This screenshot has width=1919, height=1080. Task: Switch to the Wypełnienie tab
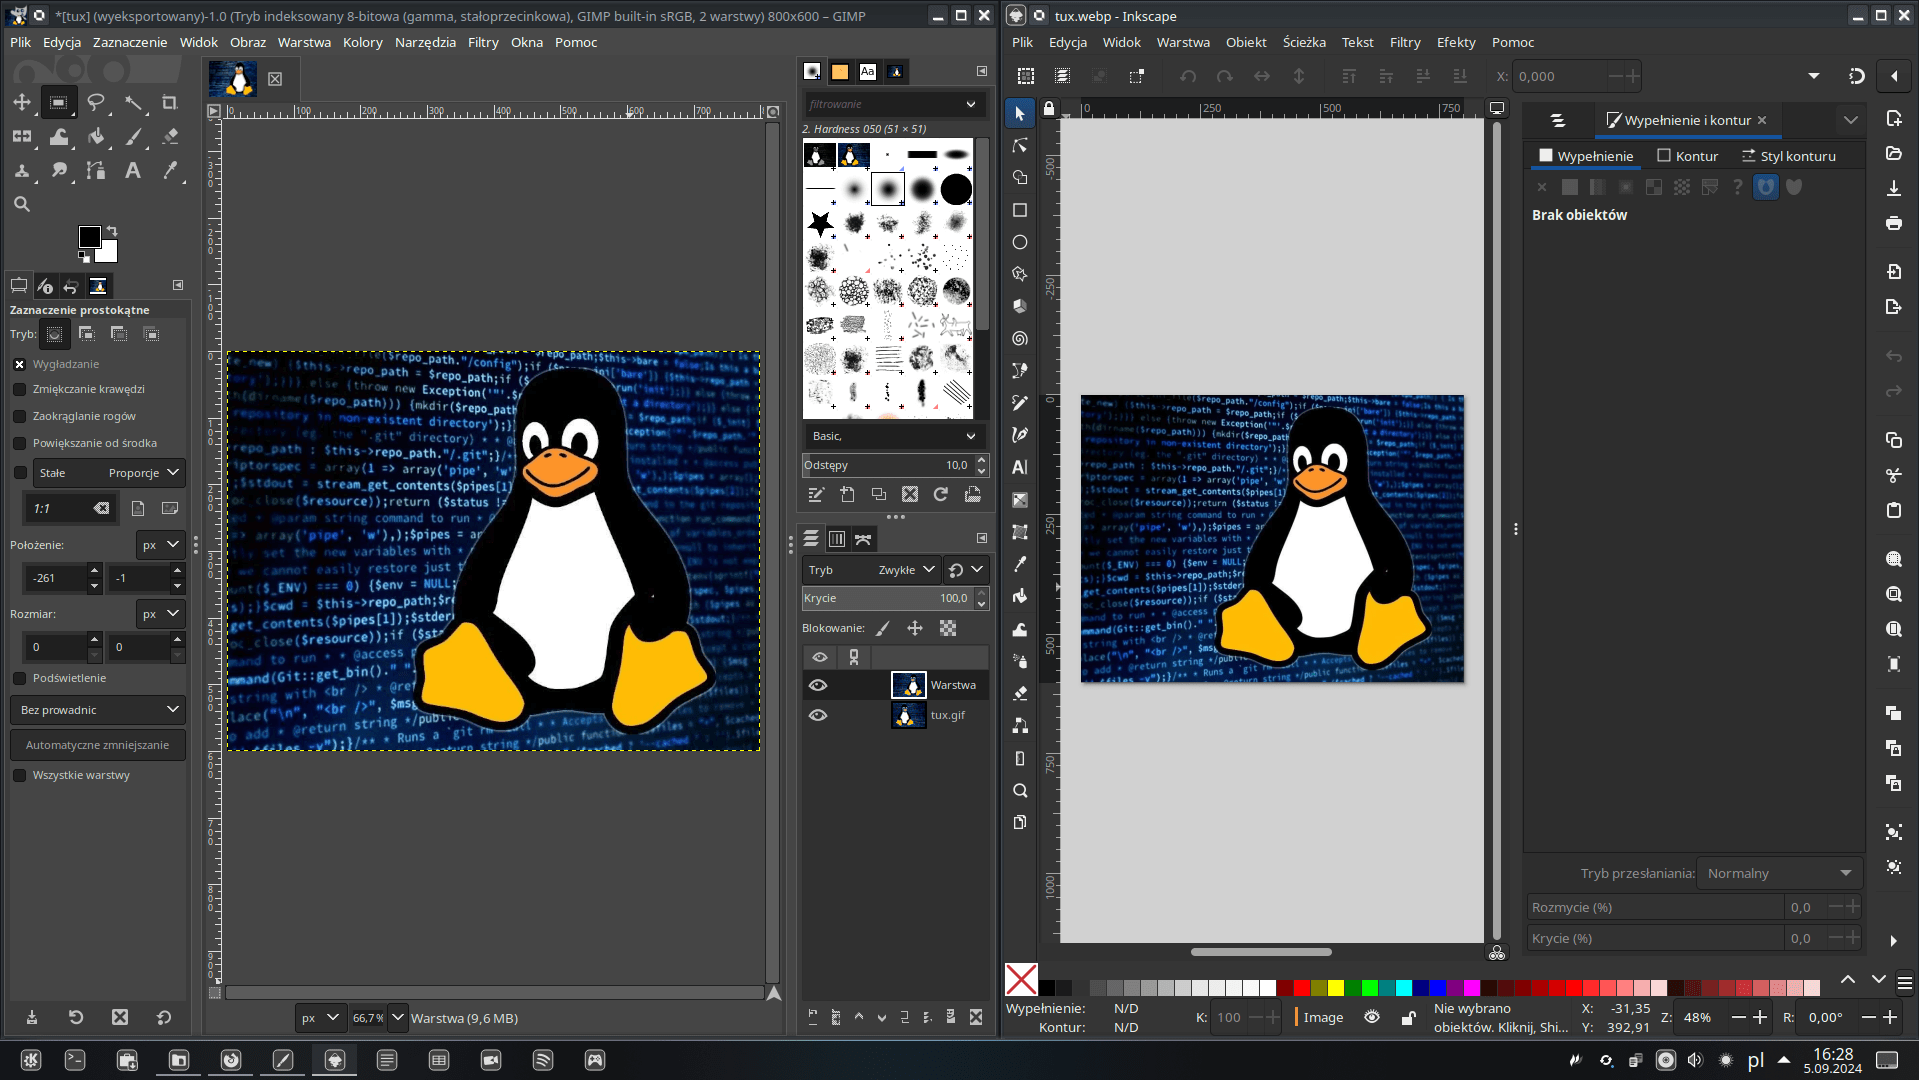[x=1586, y=156]
